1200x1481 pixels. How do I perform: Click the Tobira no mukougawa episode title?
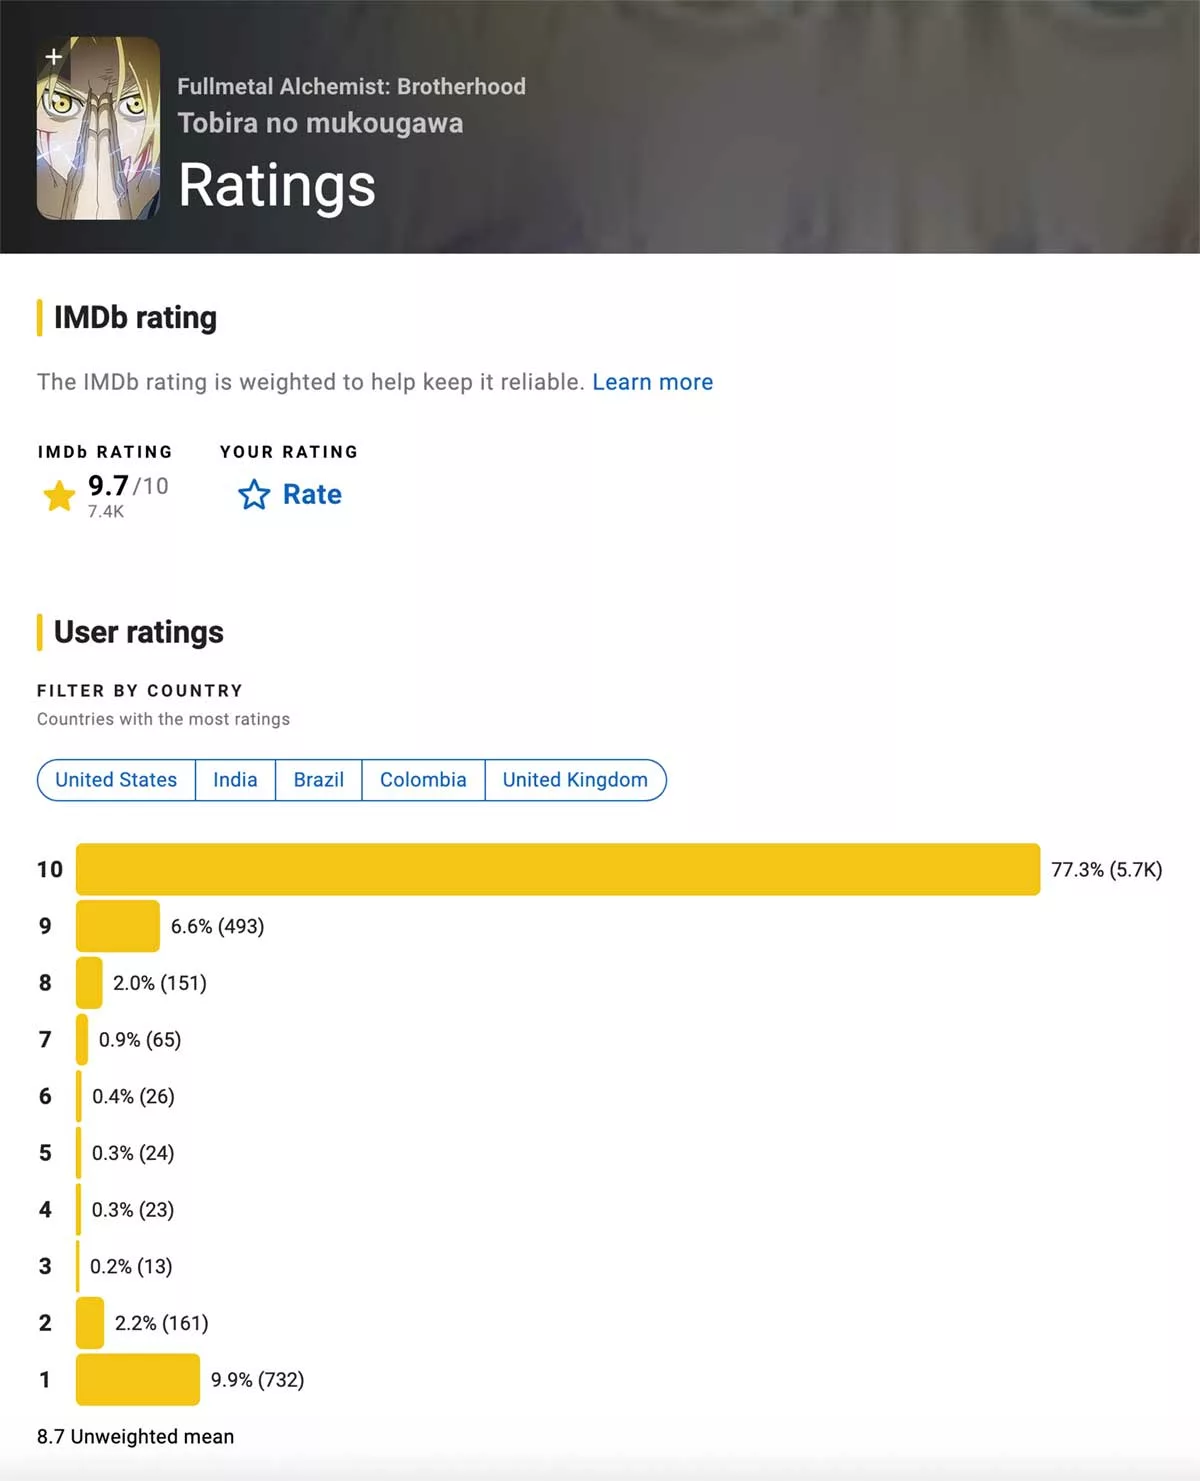[x=320, y=123]
